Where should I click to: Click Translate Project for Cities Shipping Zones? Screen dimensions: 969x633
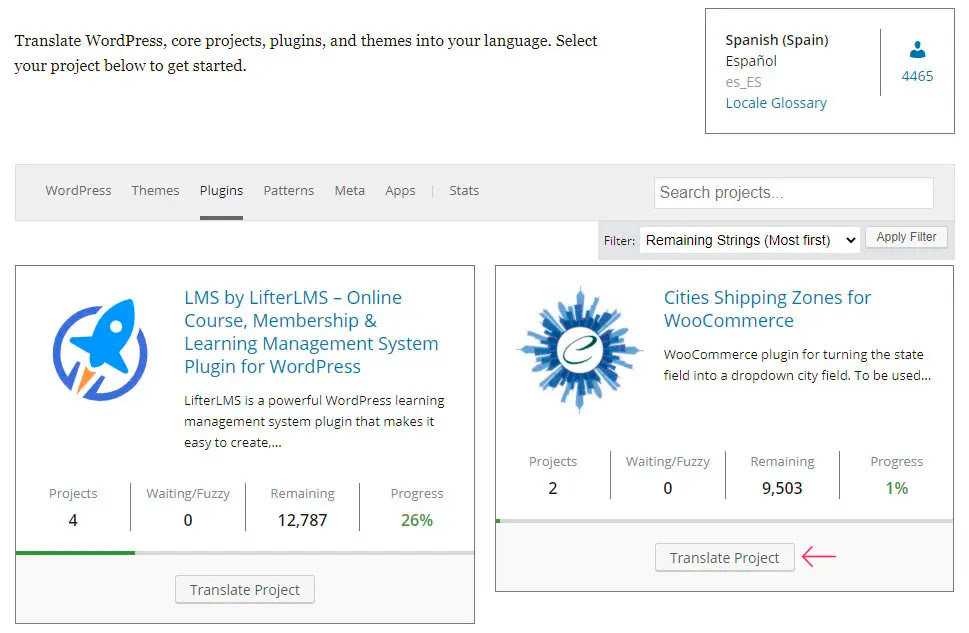(x=724, y=558)
